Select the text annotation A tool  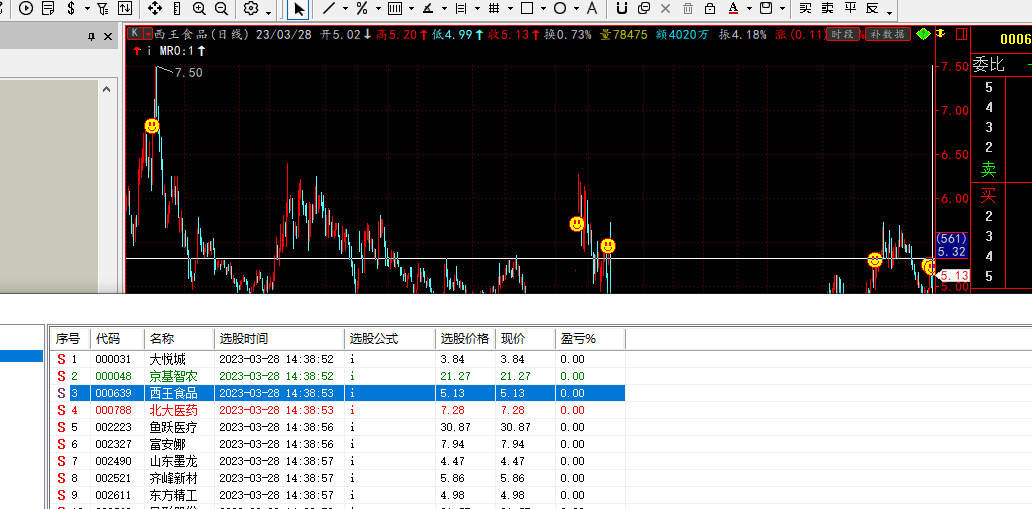click(x=592, y=9)
